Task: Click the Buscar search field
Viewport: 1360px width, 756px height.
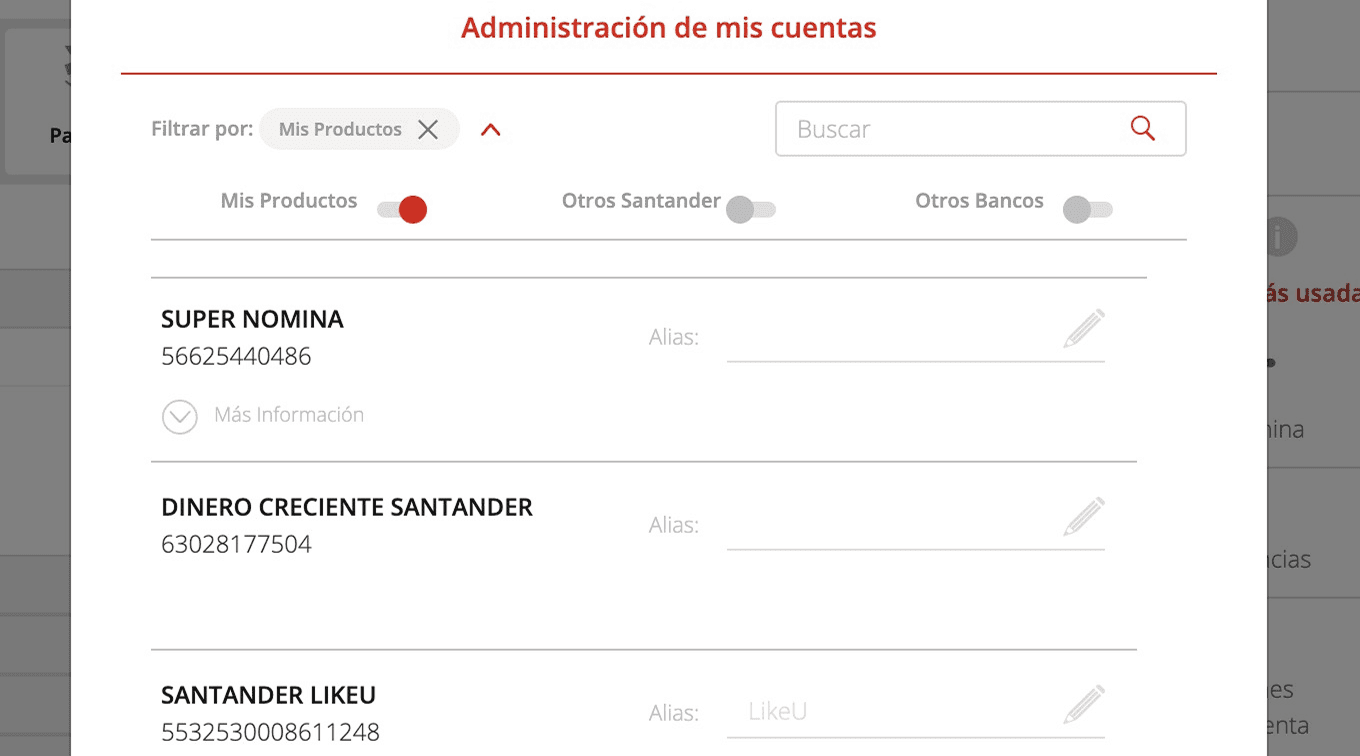Action: click(x=980, y=129)
